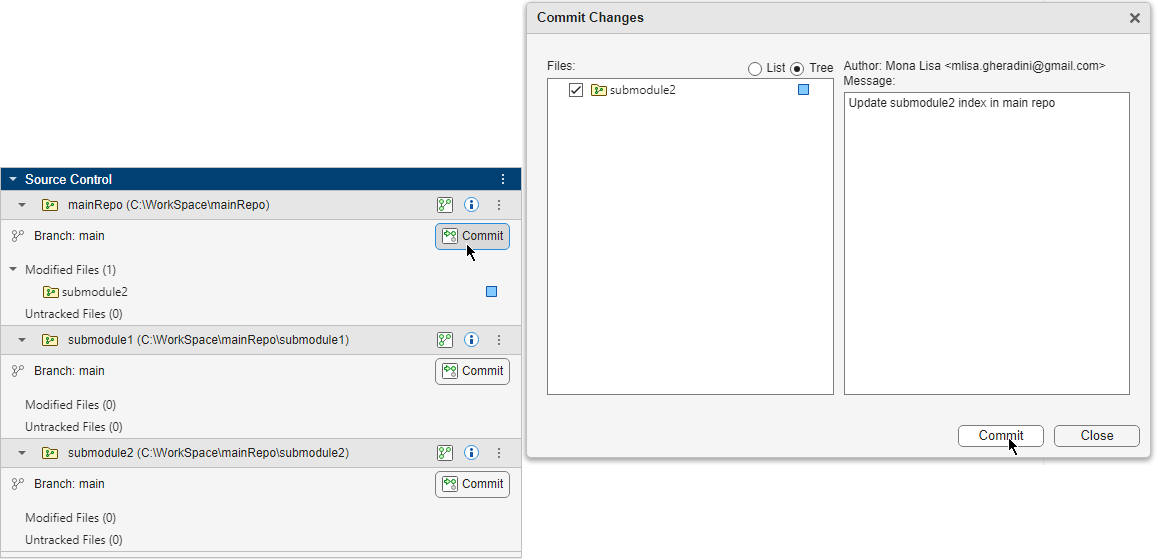
Task: Open branch manager icon for submodule1
Action: (445, 340)
